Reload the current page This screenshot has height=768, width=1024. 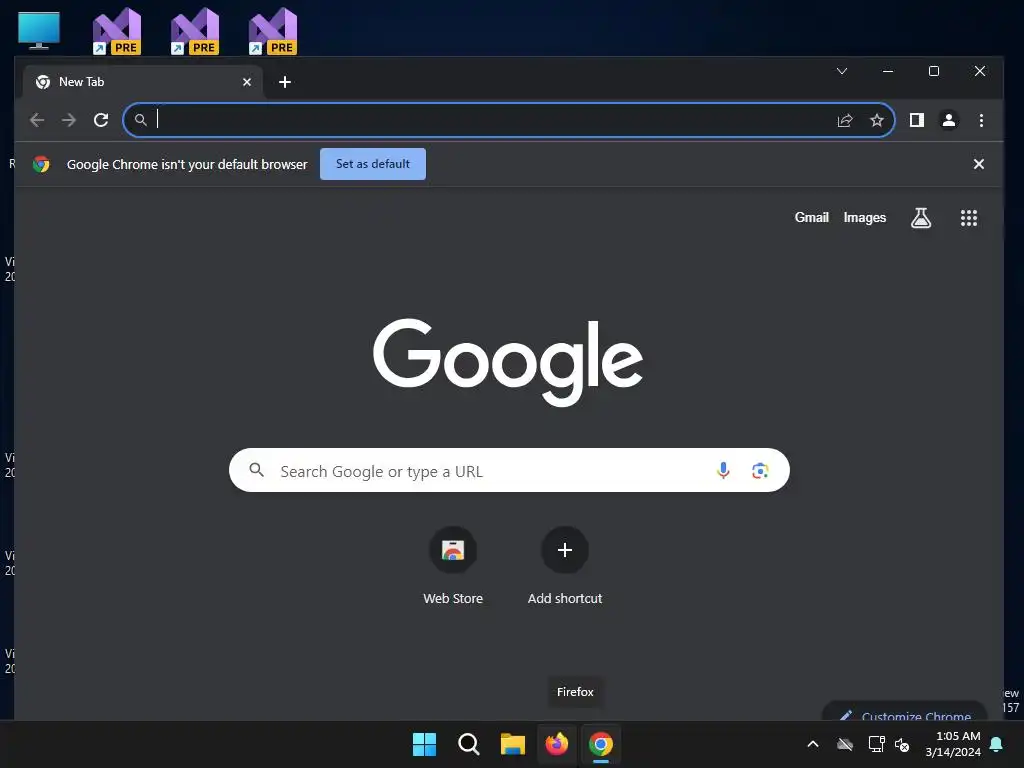[101, 120]
